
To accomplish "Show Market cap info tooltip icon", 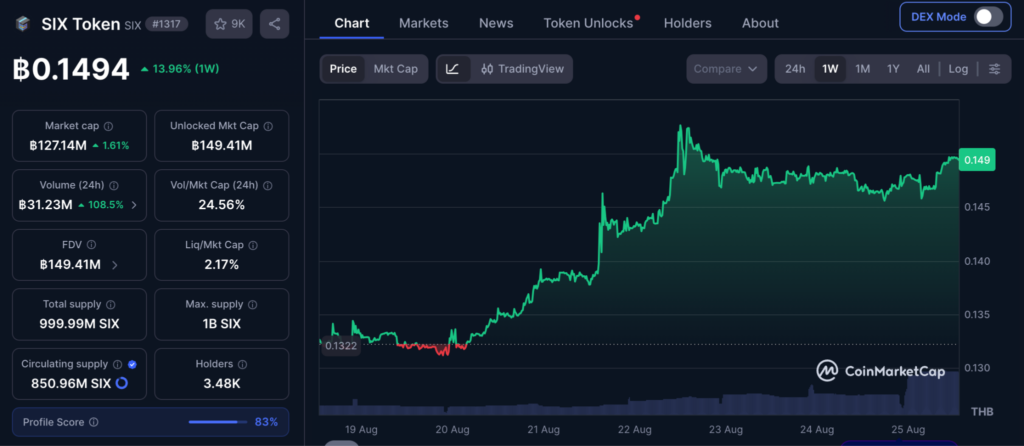I will coord(108,126).
